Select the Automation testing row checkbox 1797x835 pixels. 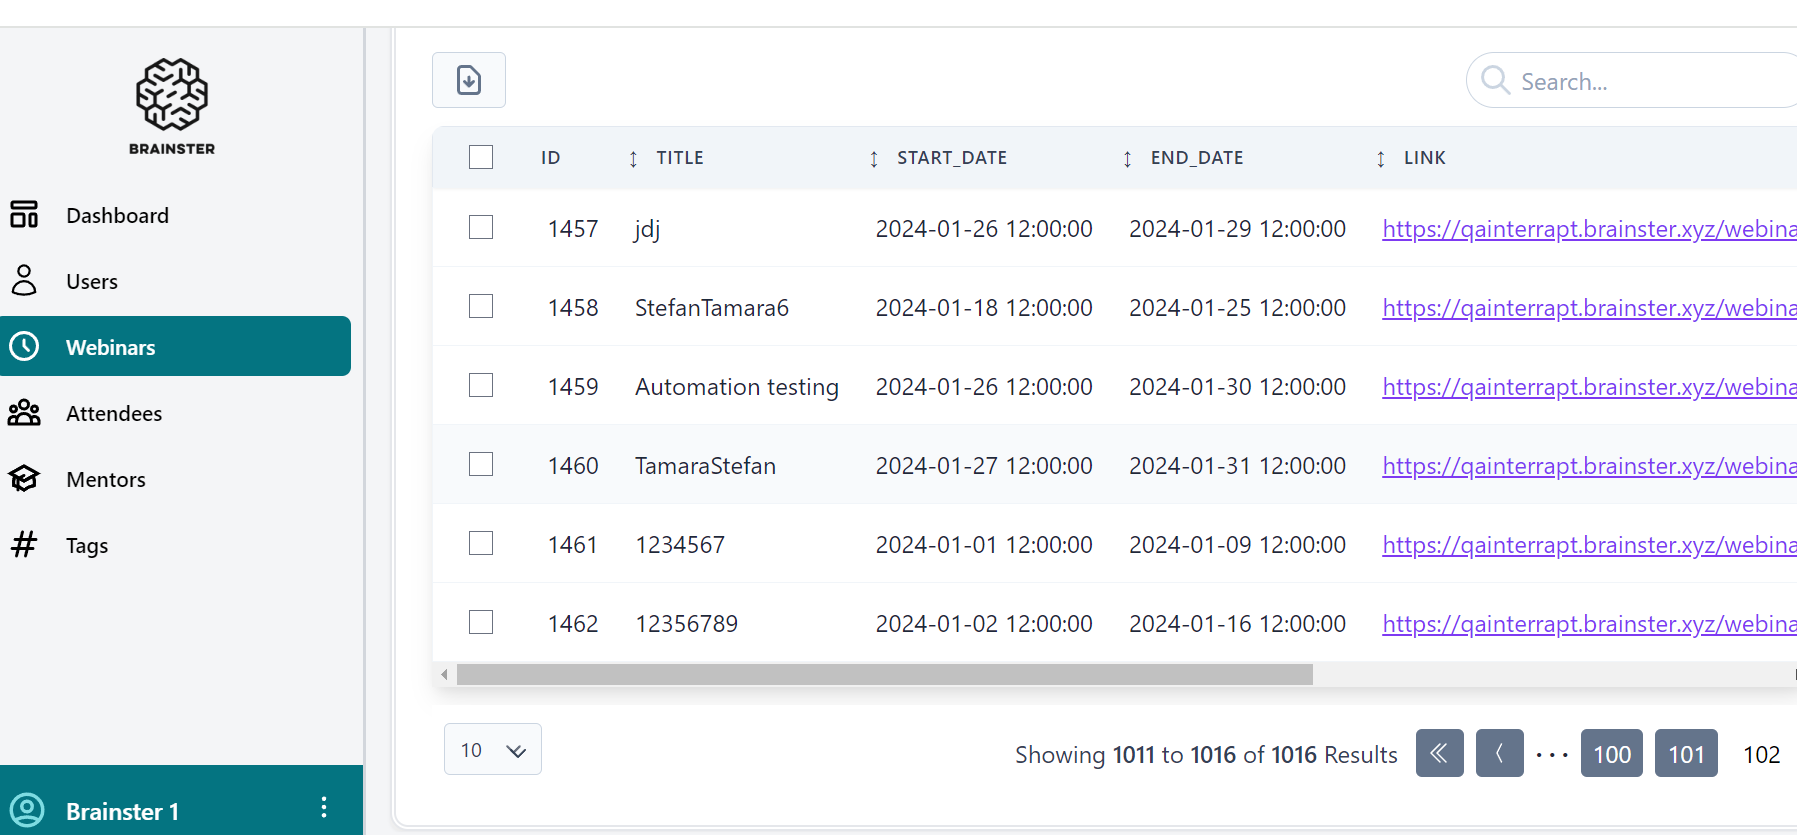click(481, 386)
